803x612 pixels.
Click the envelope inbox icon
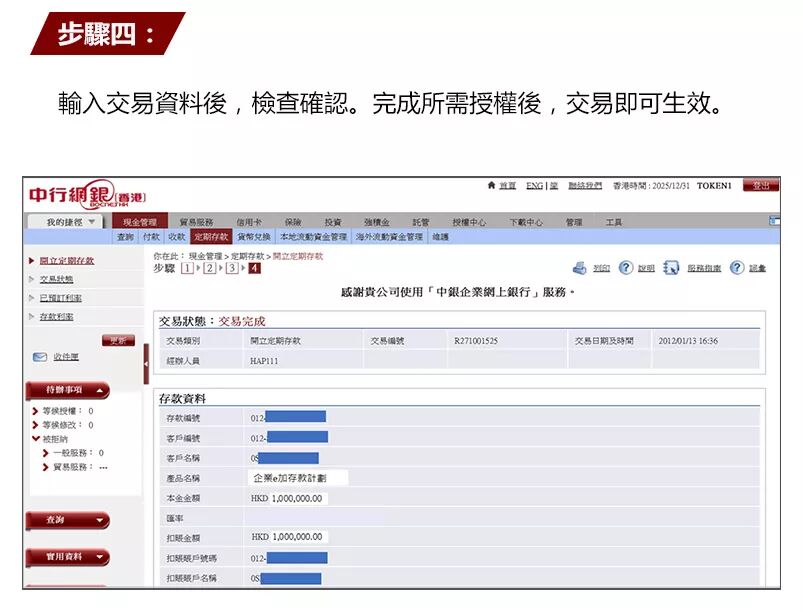(40, 357)
